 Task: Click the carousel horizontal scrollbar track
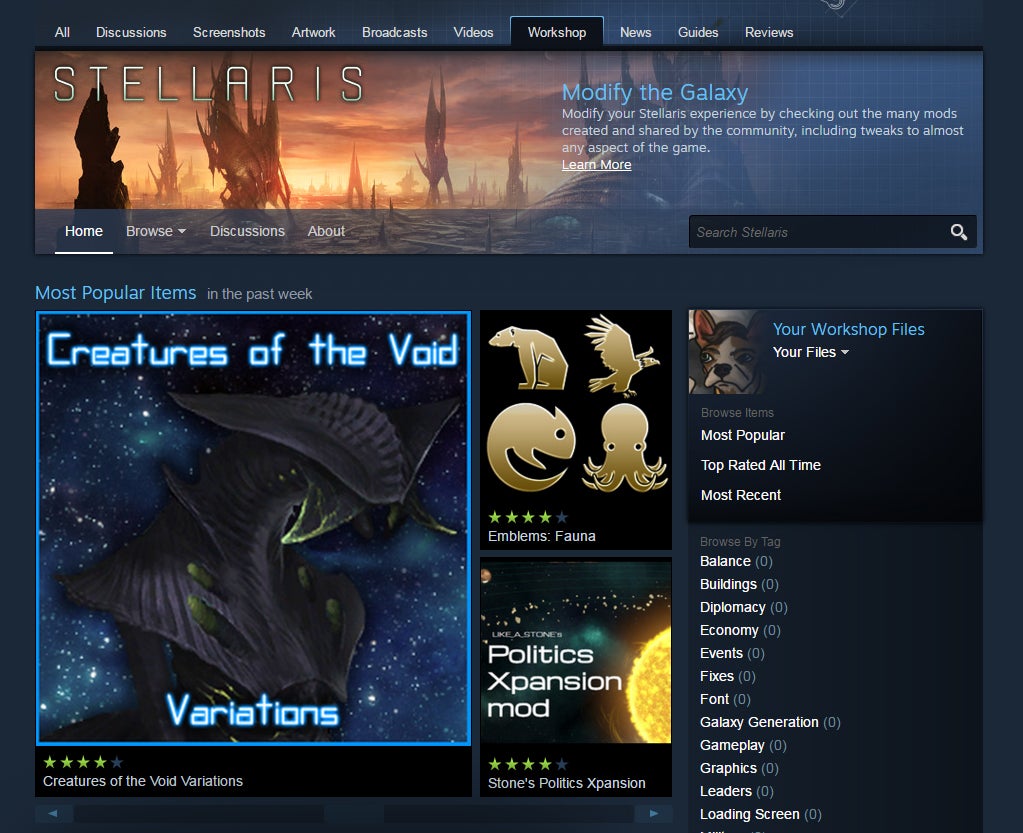pos(354,813)
